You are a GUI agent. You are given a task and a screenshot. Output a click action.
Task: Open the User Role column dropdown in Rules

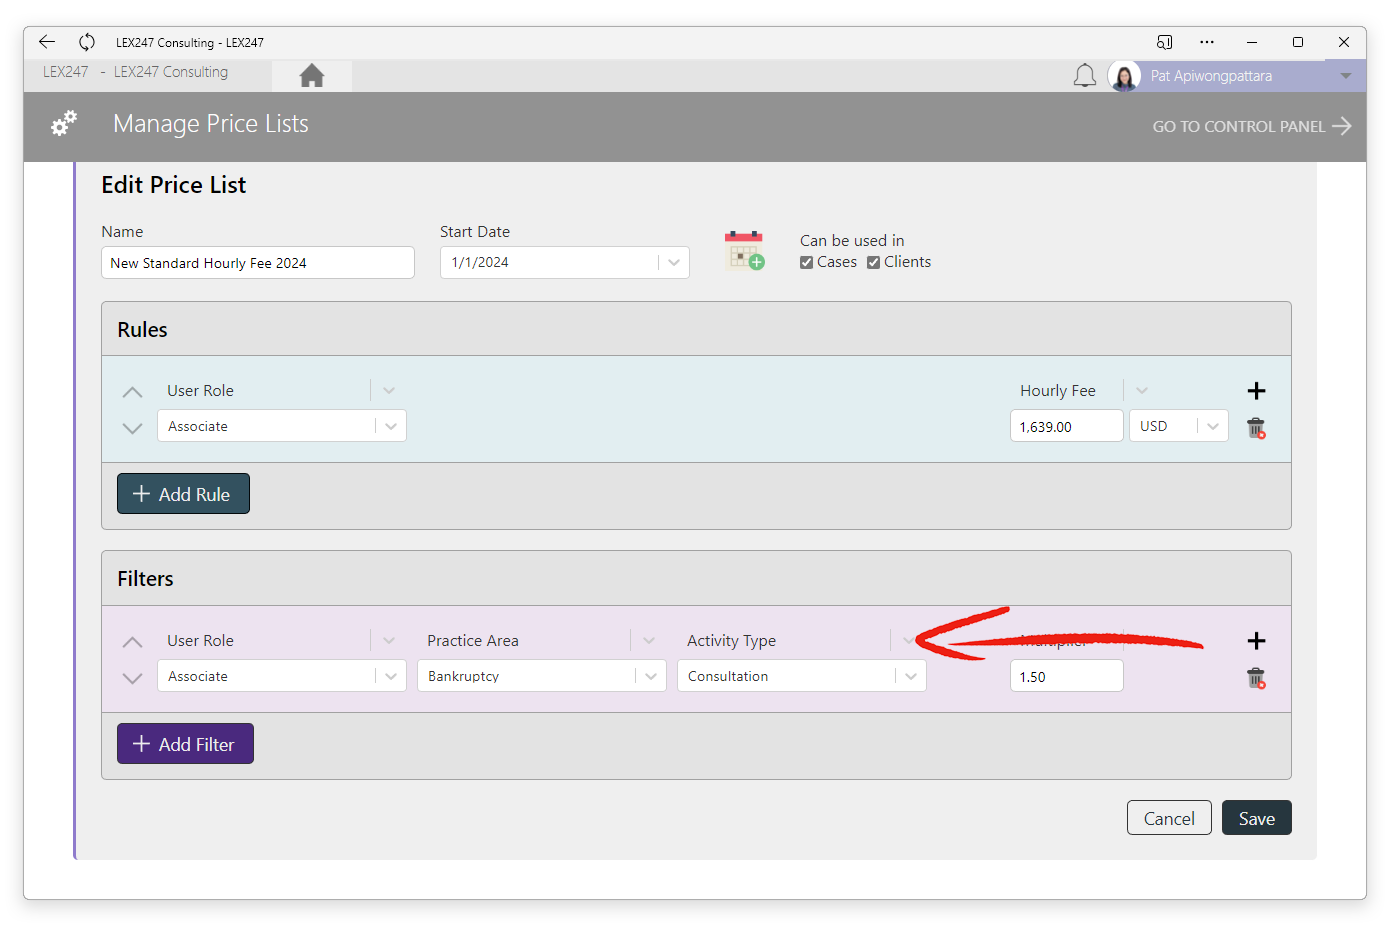tap(389, 391)
